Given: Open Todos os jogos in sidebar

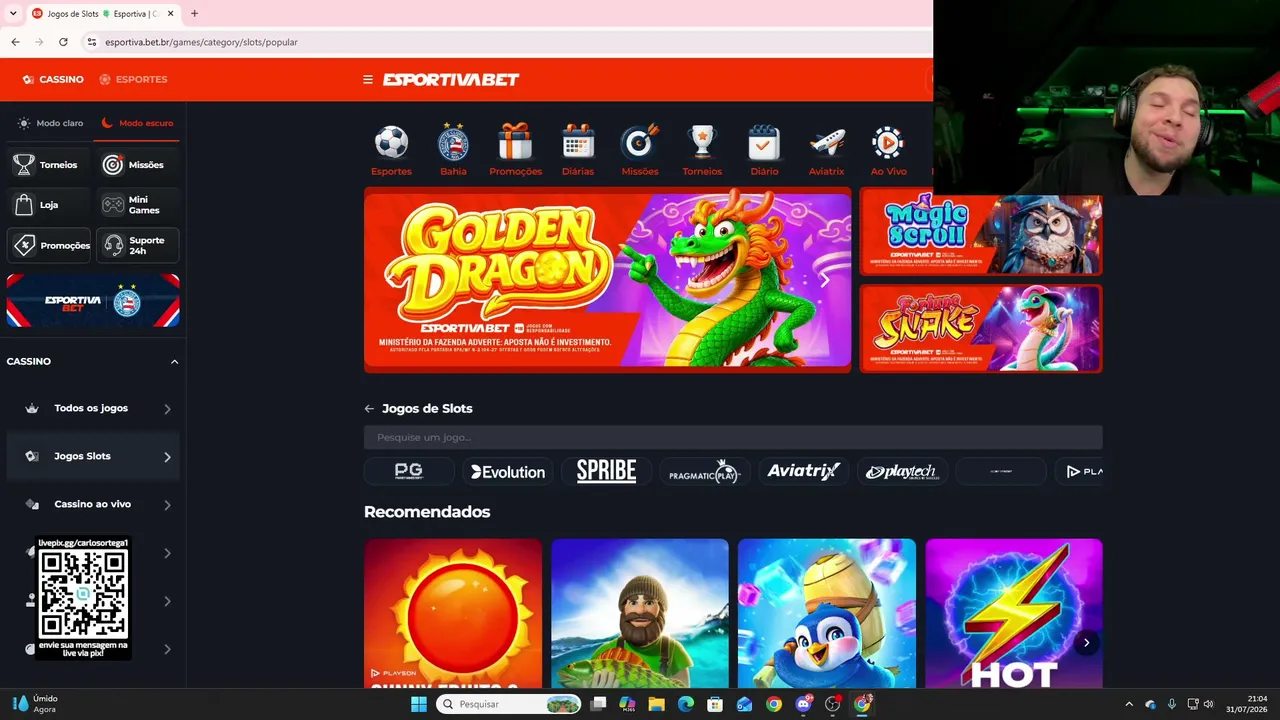Looking at the screenshot, I should (x=91, y=408).
